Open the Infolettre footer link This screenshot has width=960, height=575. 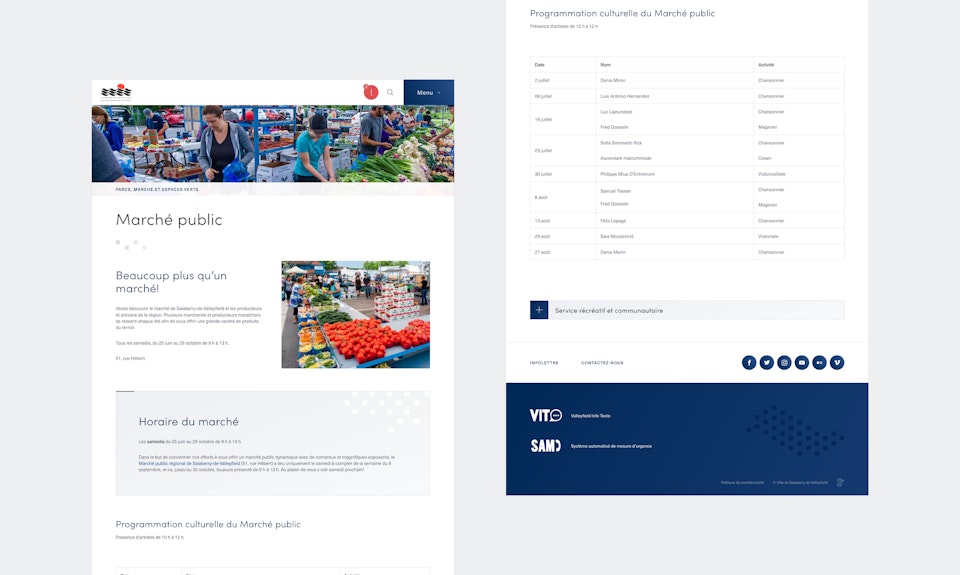(x=544, y=363)
